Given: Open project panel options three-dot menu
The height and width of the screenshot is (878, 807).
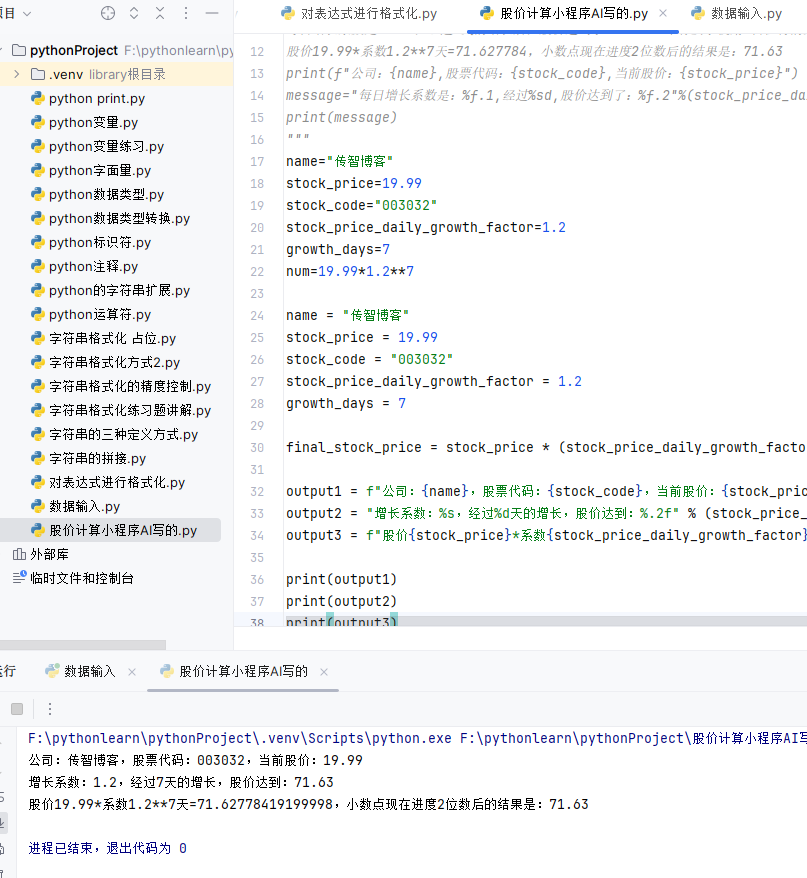Looking at the screenshot, I should [x=185, y=13].
